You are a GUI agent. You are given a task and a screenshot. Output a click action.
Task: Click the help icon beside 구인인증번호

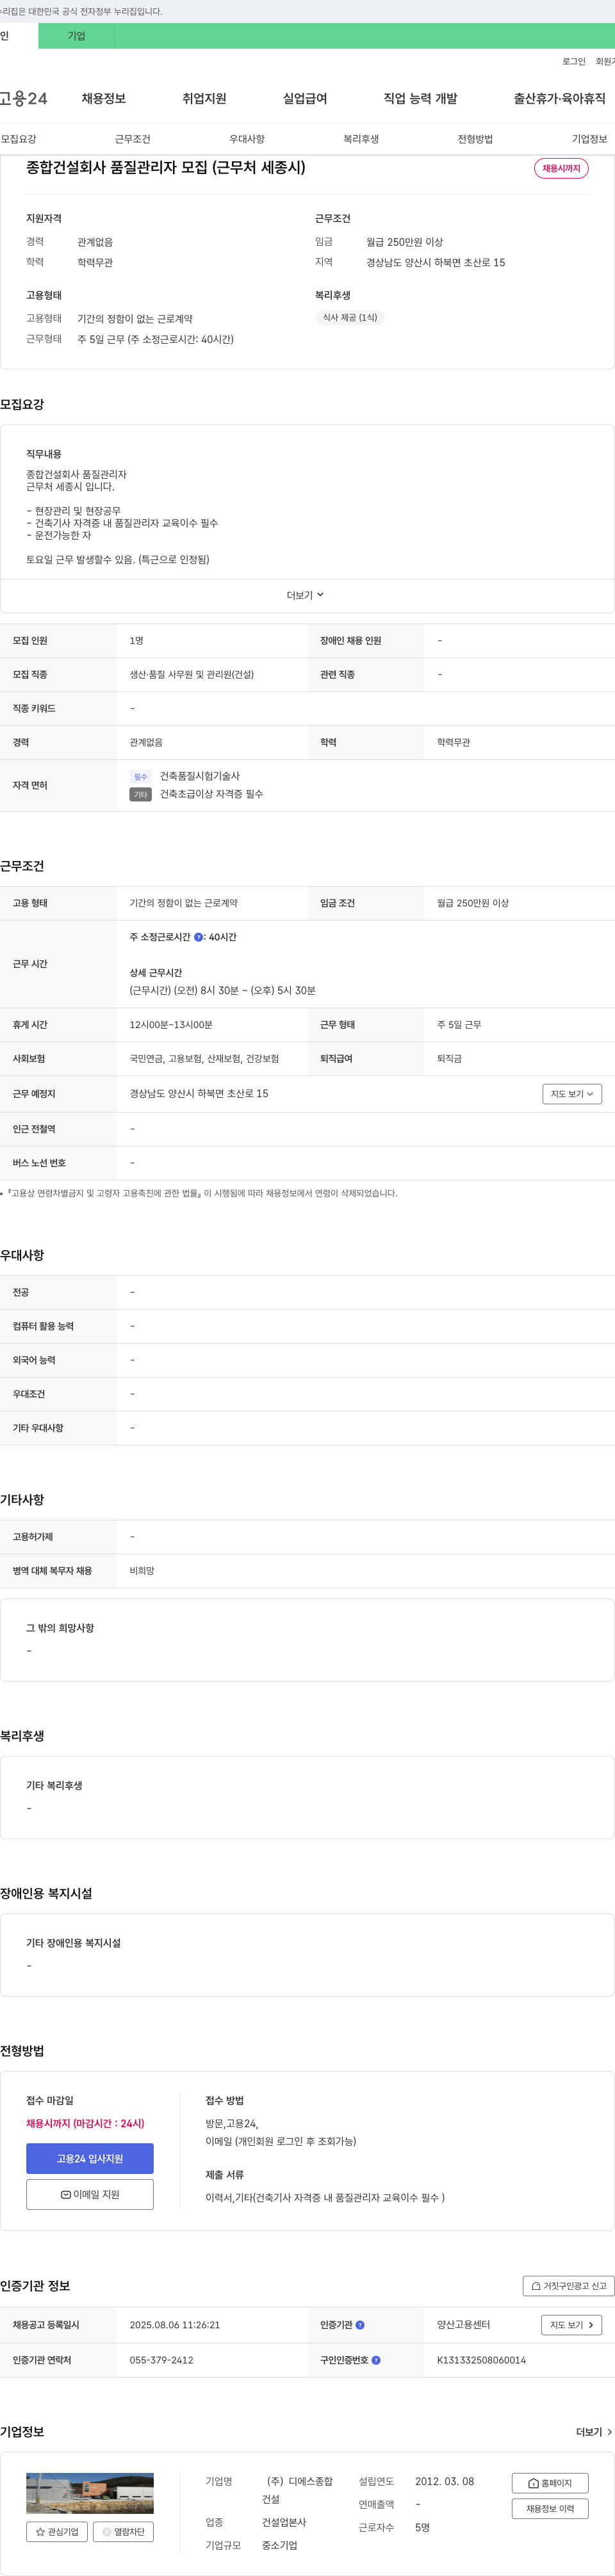click(376, 2360)
